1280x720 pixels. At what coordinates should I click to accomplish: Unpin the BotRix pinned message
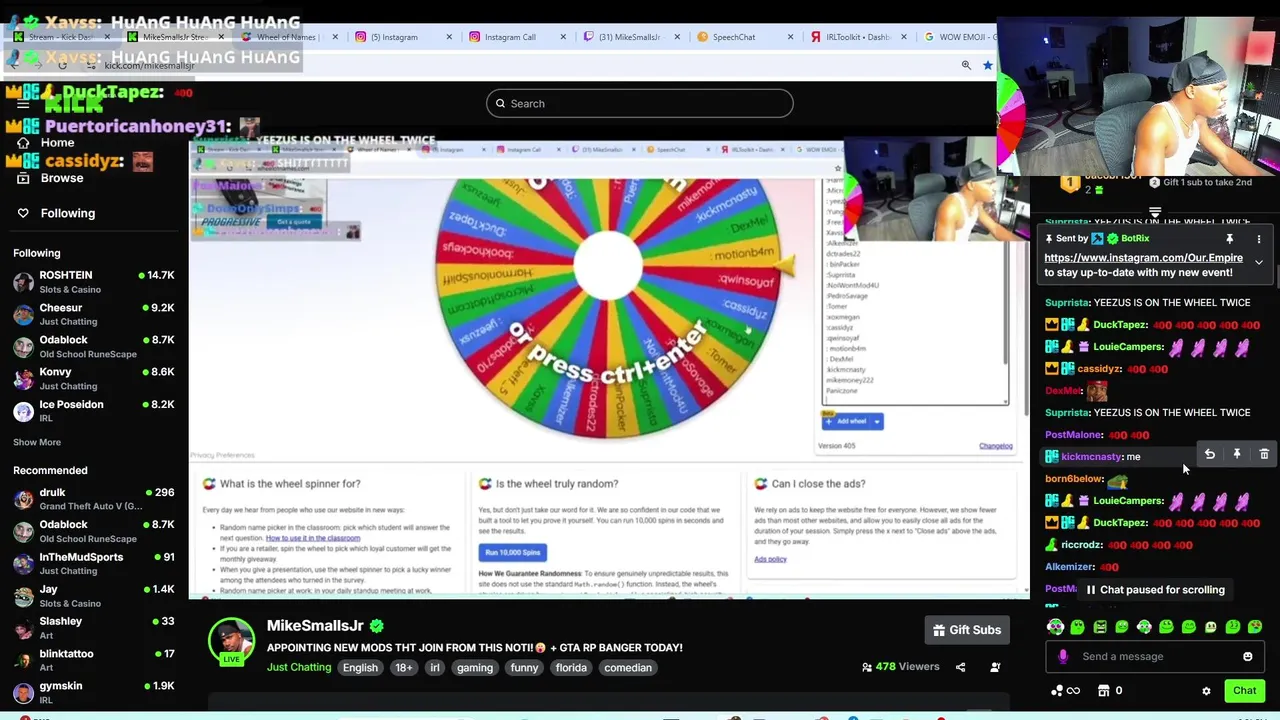[x=1230, y=239]
